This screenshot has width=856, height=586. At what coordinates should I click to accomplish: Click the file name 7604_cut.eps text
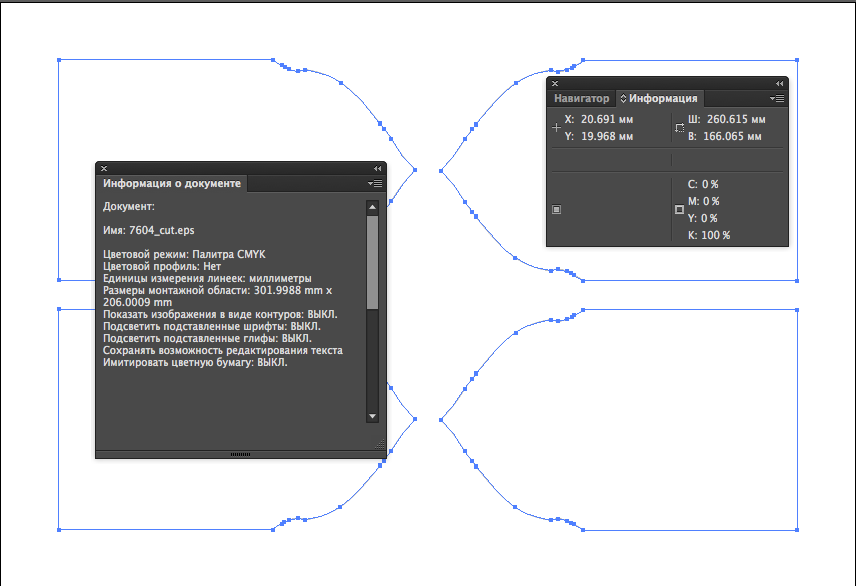click(x=162, y=230)
